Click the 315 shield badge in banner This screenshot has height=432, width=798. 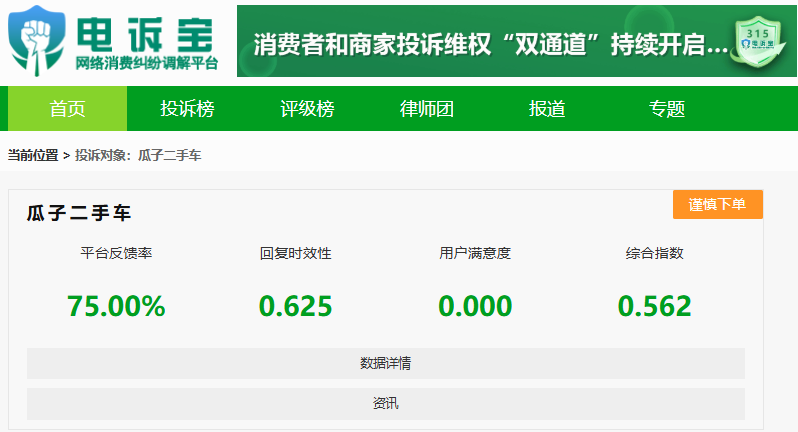[758, 42]
